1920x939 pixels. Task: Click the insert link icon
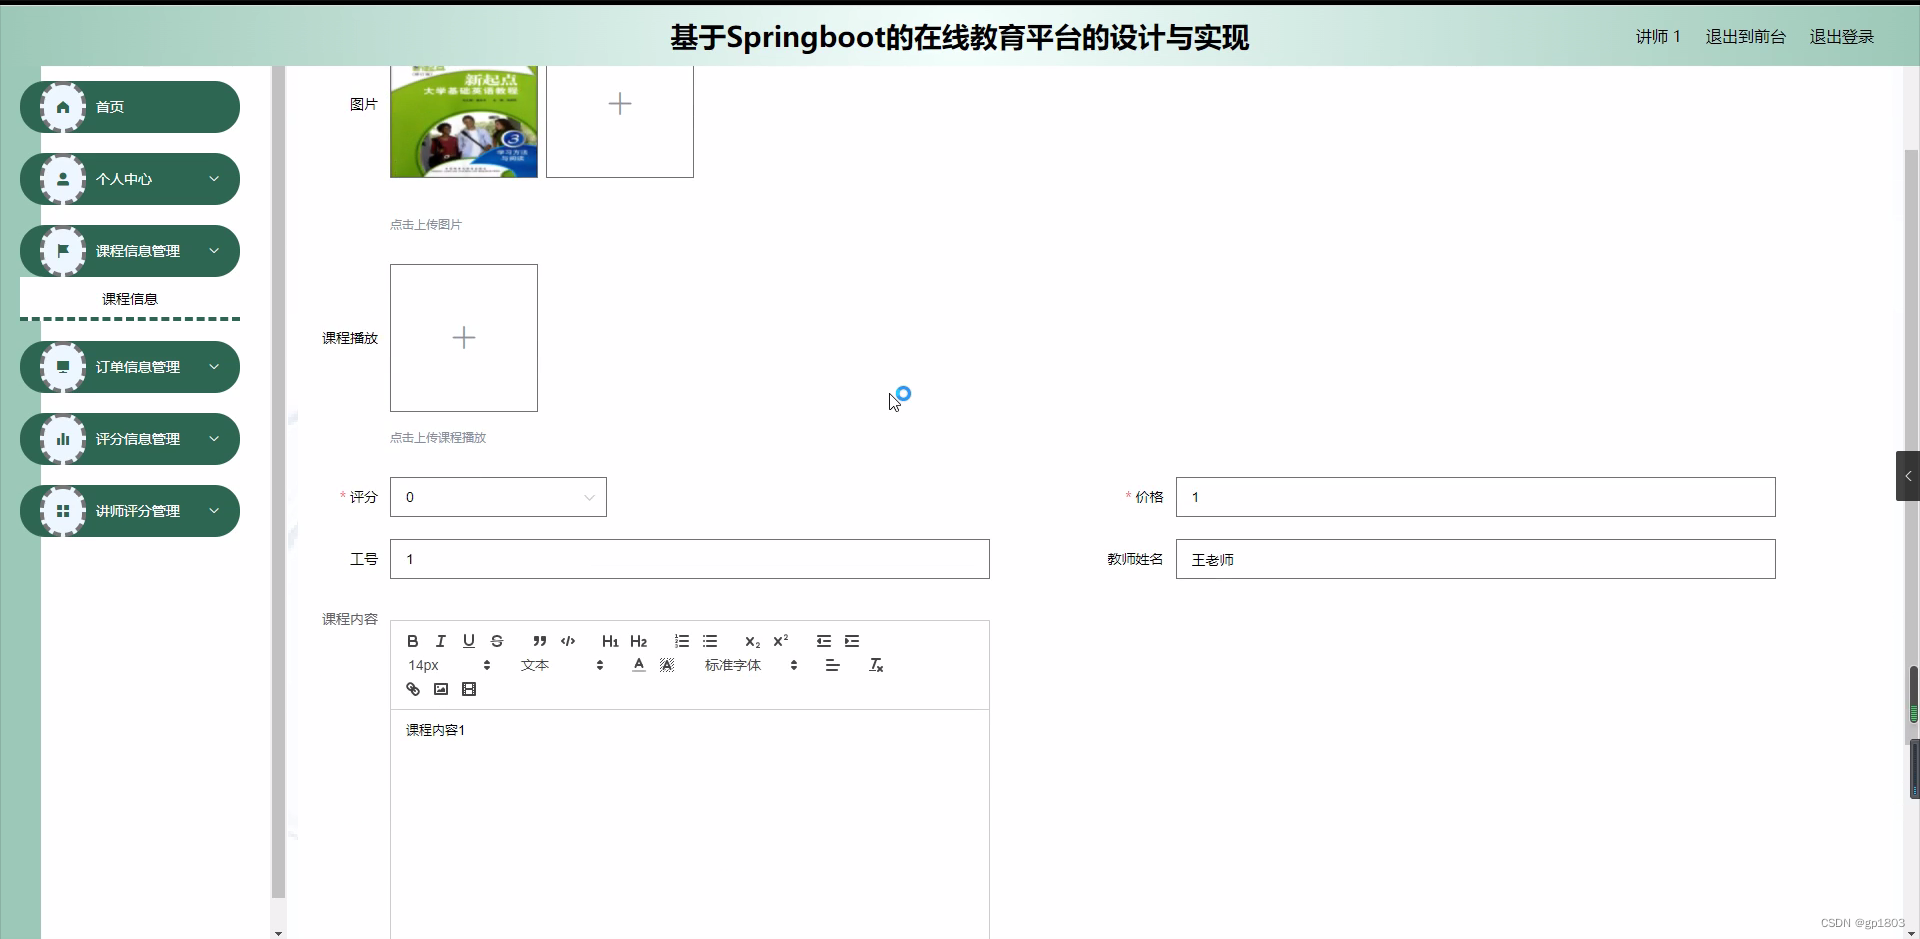coord(412,689)
